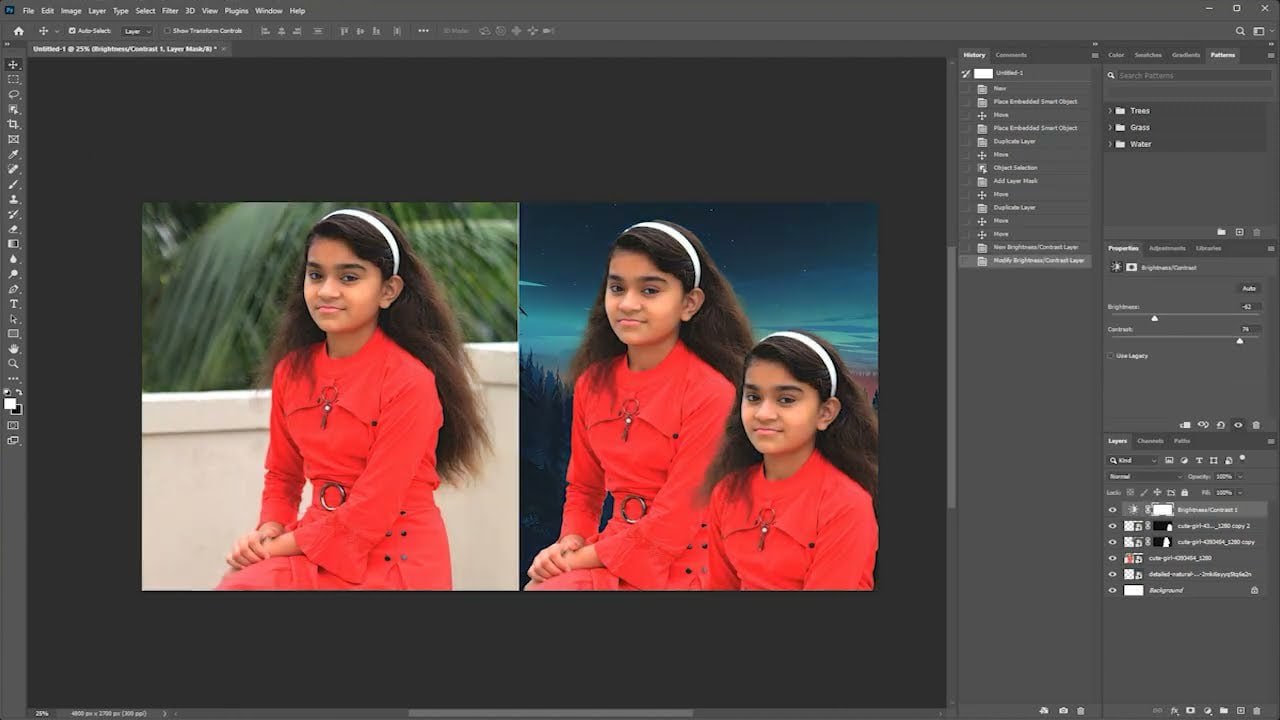Hide the cute-girl 1280 copy 2 layer
This screenshot has width=1280, height=720.
point(1112,526)
